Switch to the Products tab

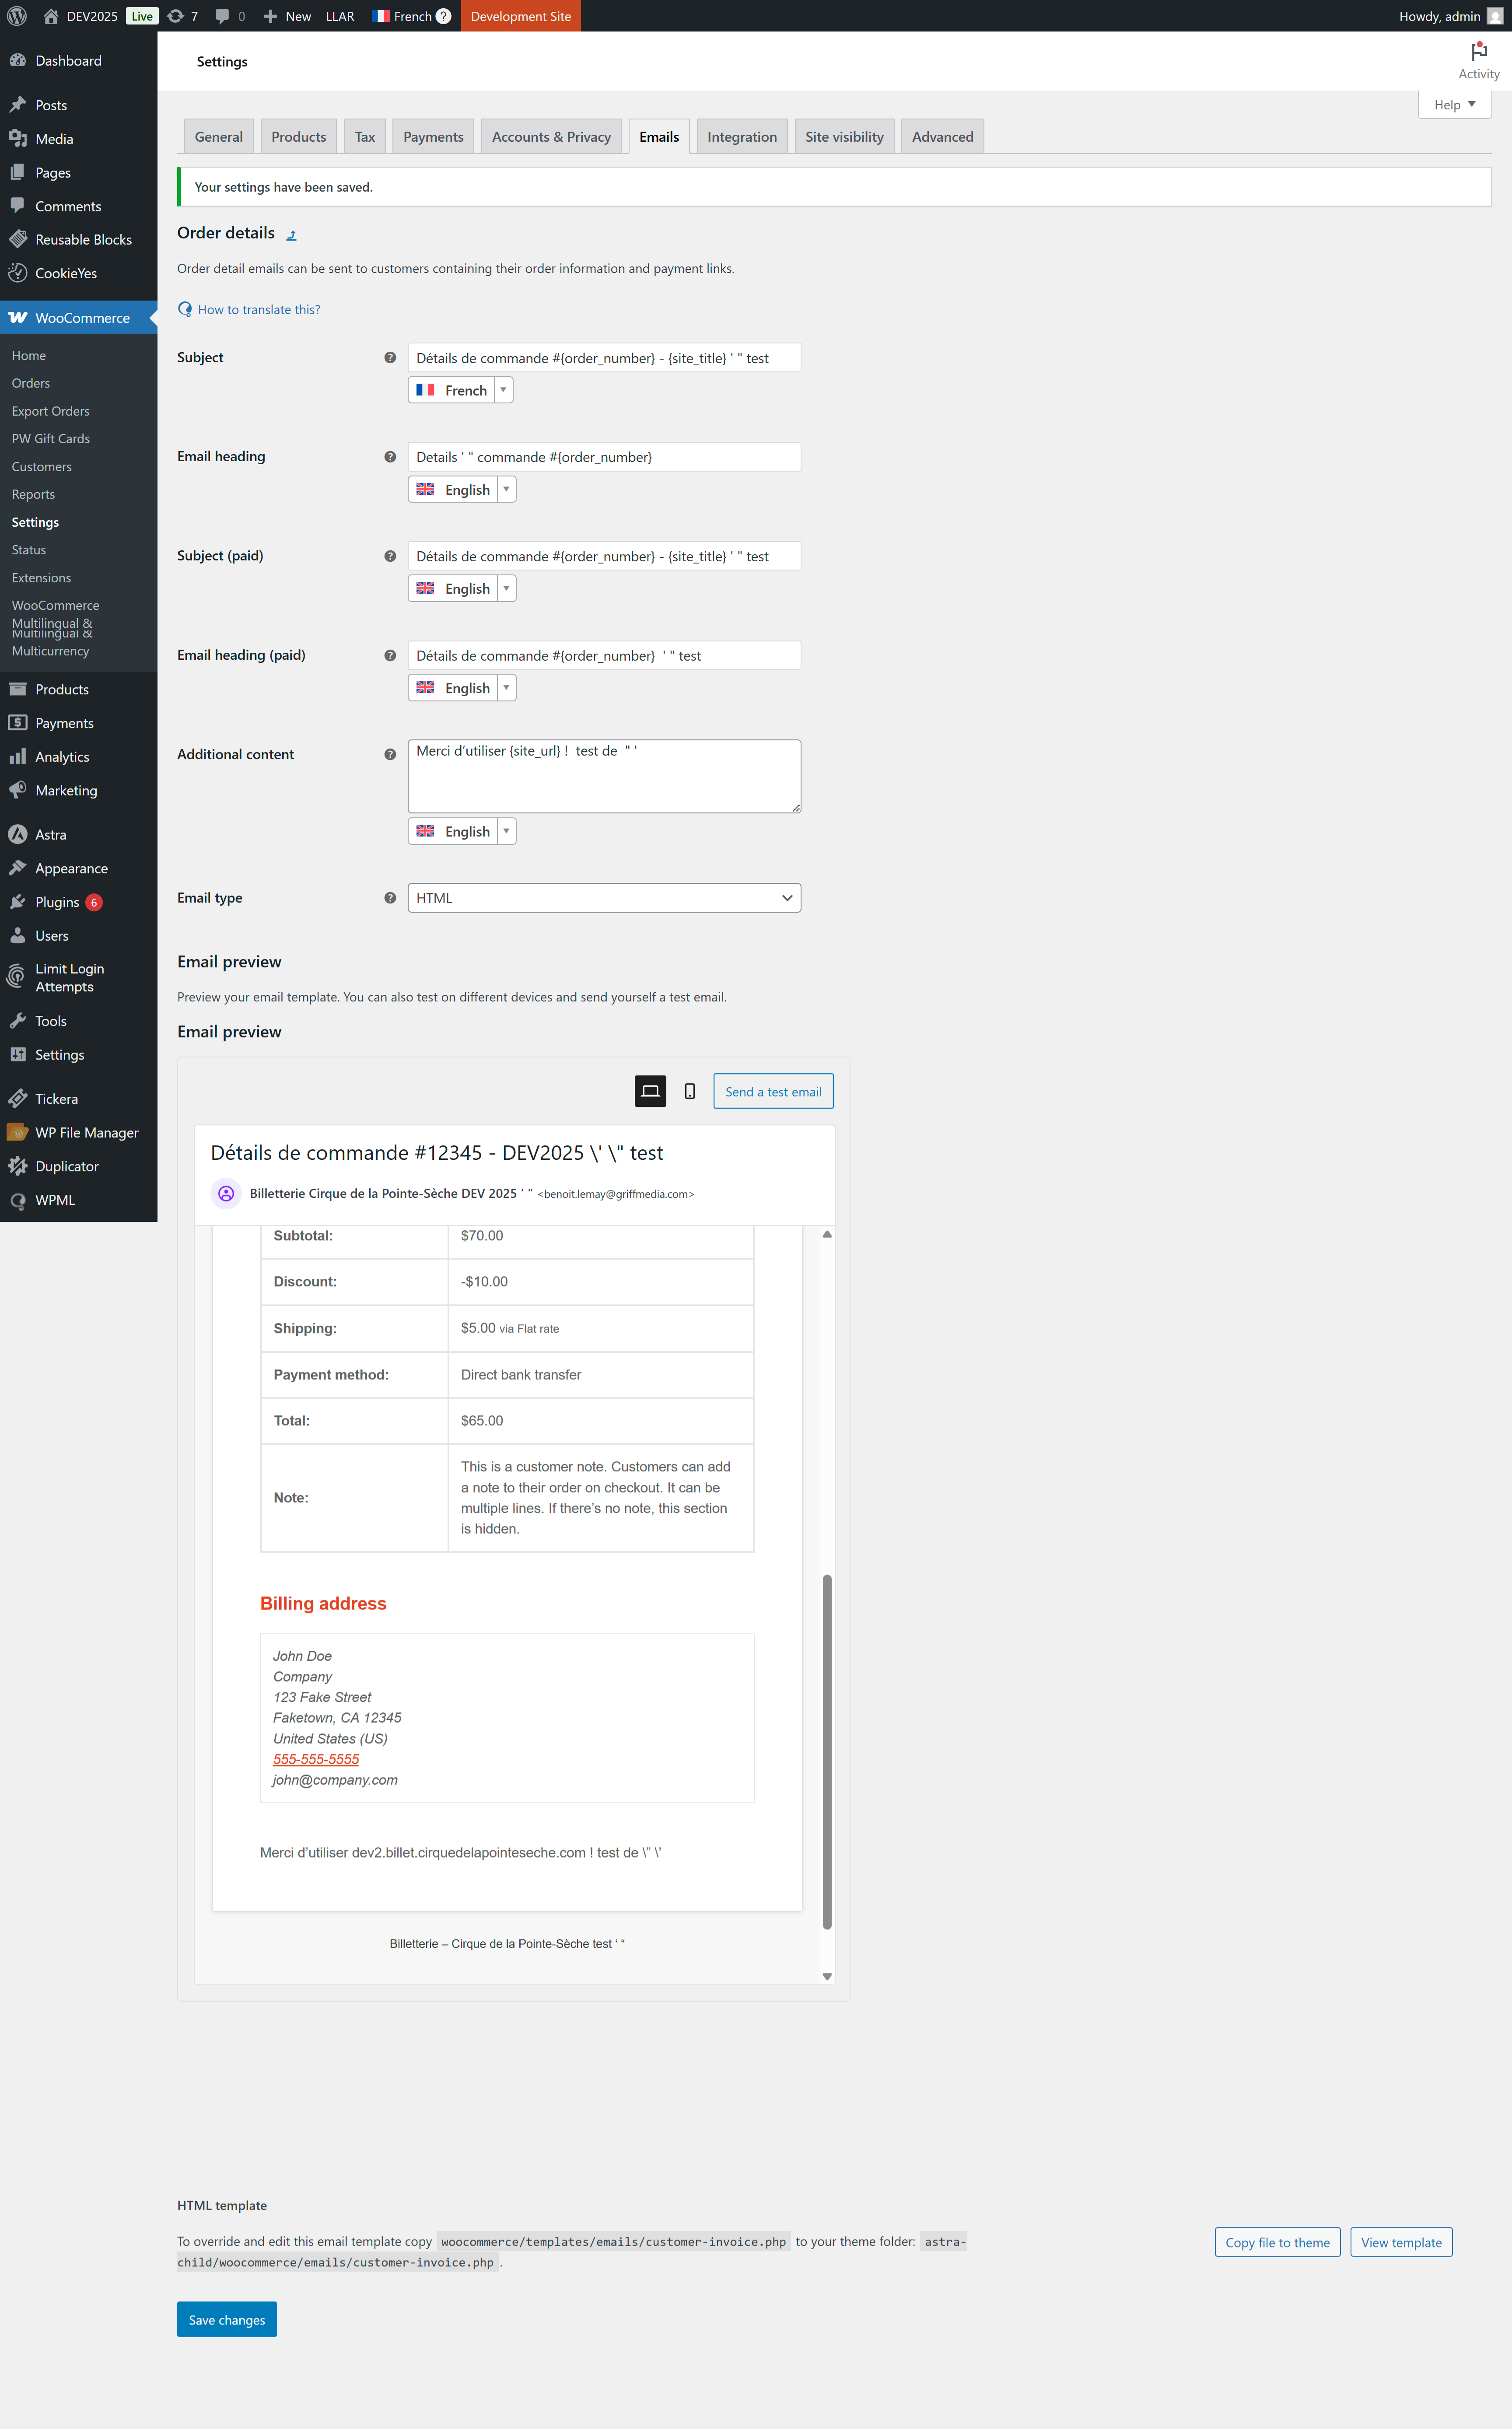tap(299, 137)
